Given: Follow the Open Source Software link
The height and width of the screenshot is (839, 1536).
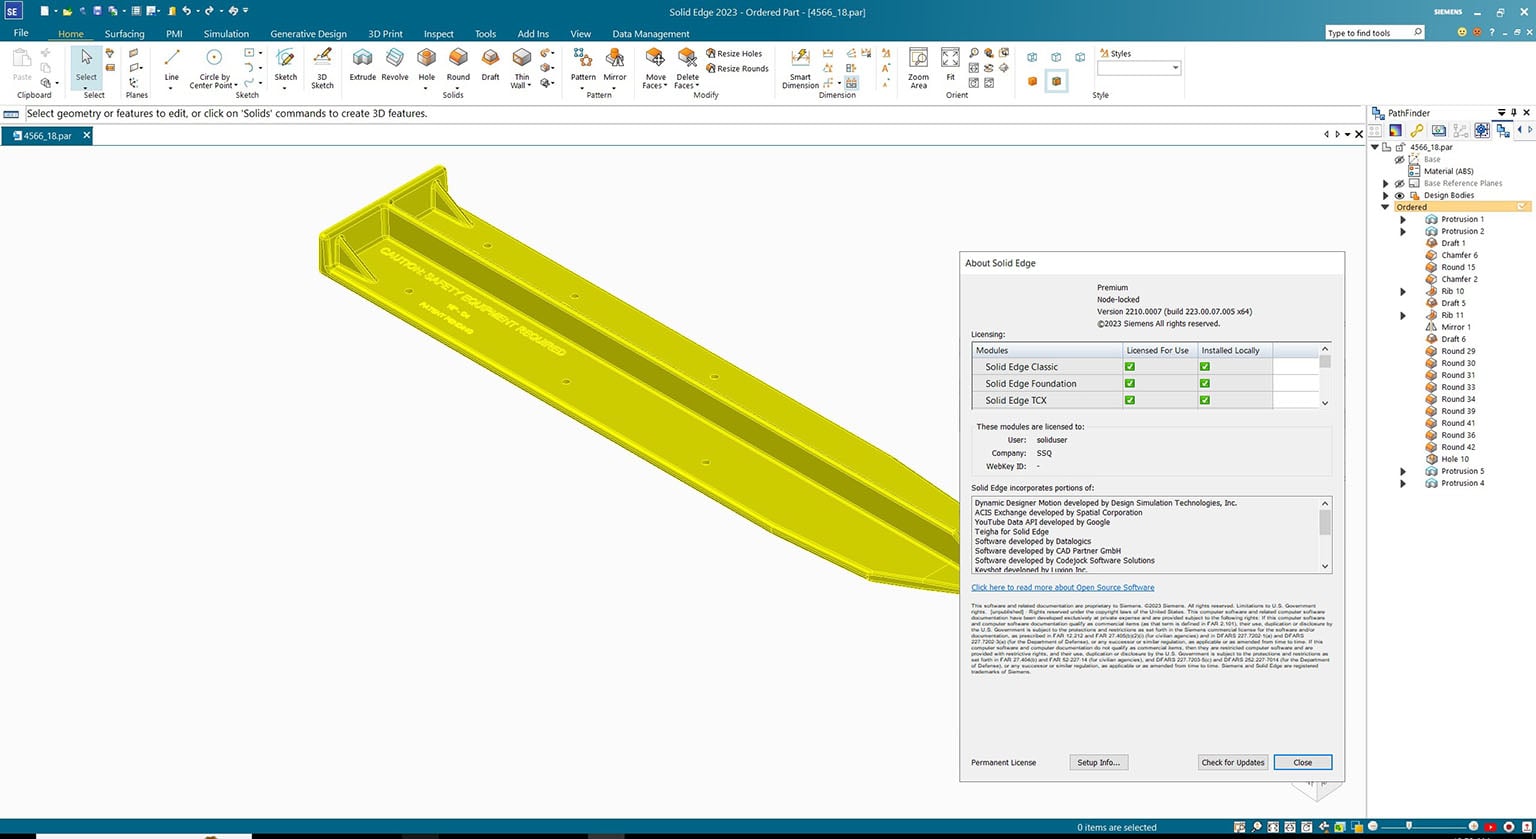Looking at the screenshot, I should click(x=1062, y=588).
